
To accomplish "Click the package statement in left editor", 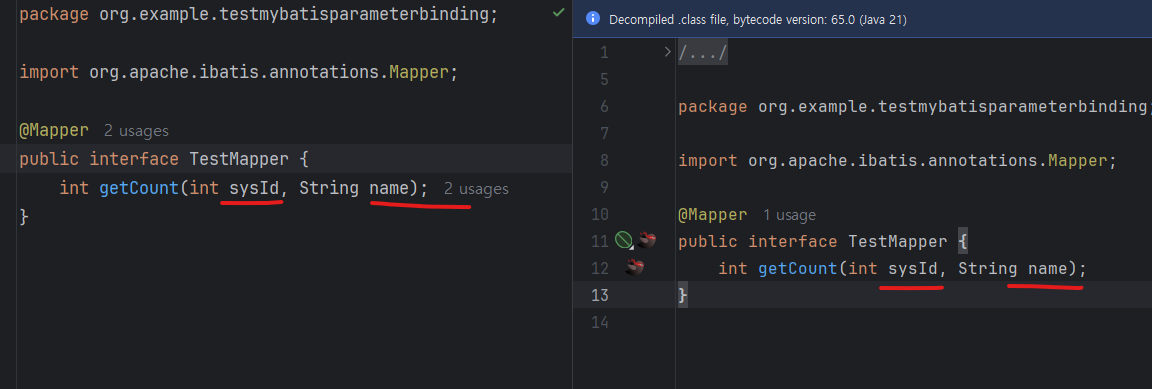I will click(259, 14).
